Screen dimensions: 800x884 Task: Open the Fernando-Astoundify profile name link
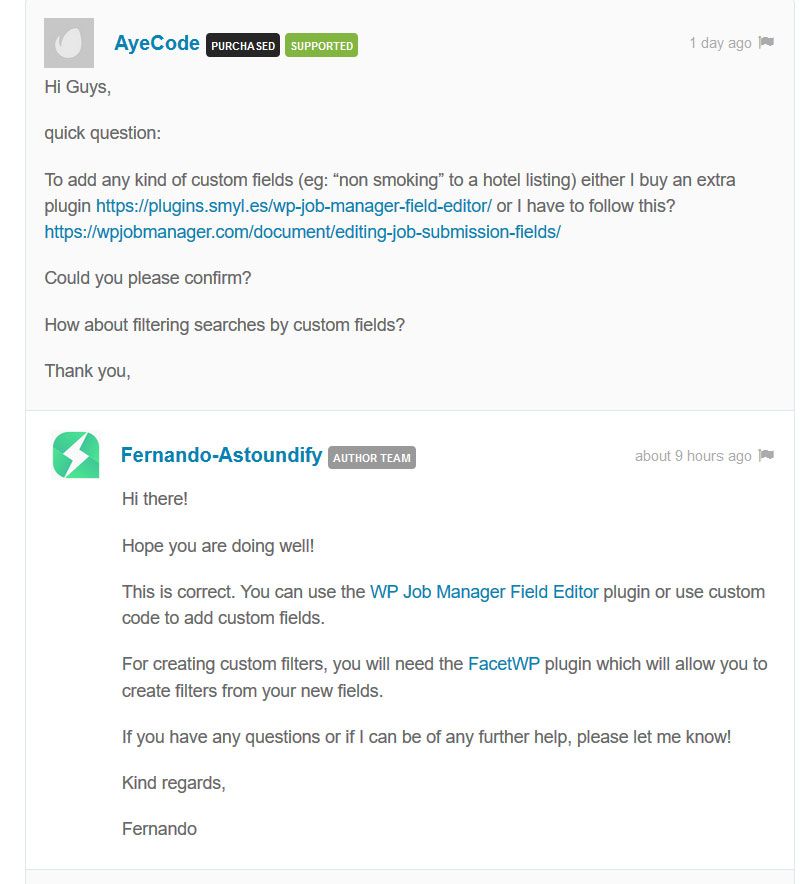pyautogui.click(x=221, y=455)
